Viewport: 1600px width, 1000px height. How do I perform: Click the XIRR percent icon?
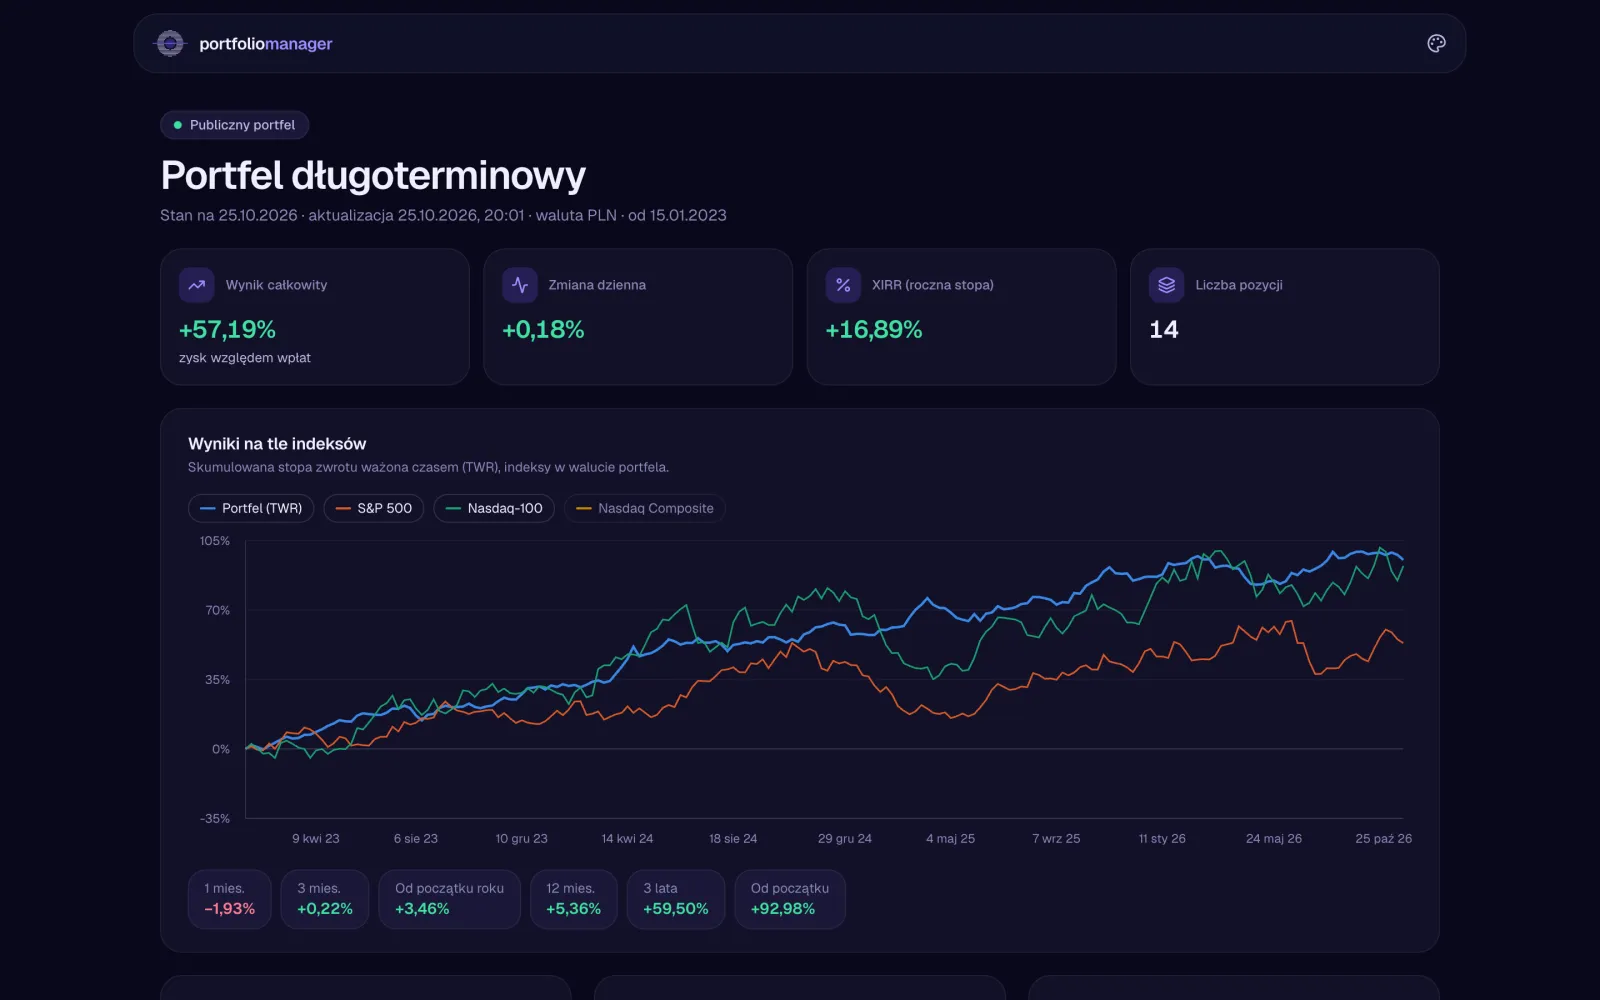(843, 285)
